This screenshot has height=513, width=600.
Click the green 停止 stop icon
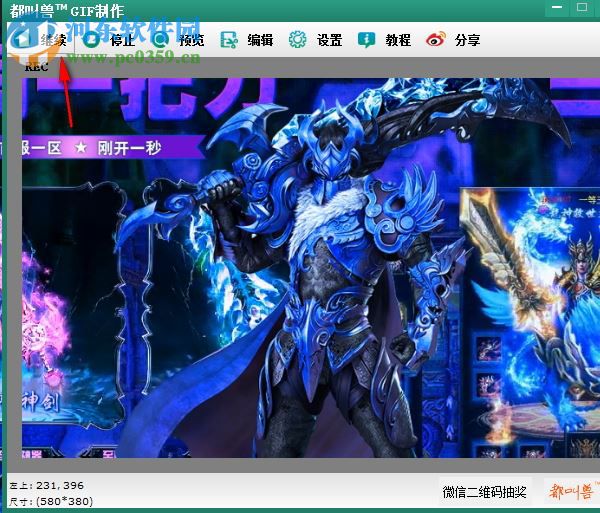tap(91, 40)
